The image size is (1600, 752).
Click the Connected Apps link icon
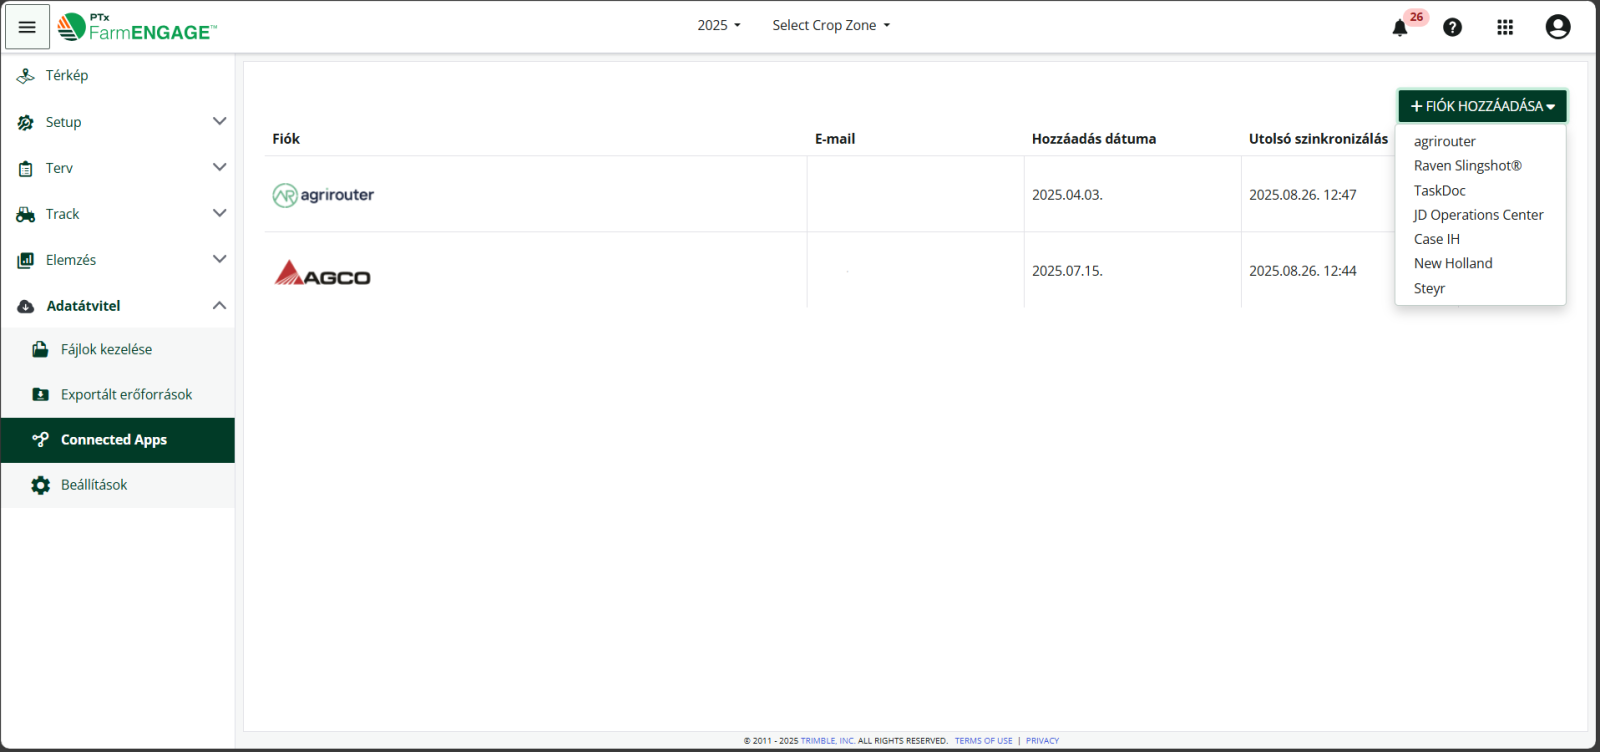tap(40, 439)
